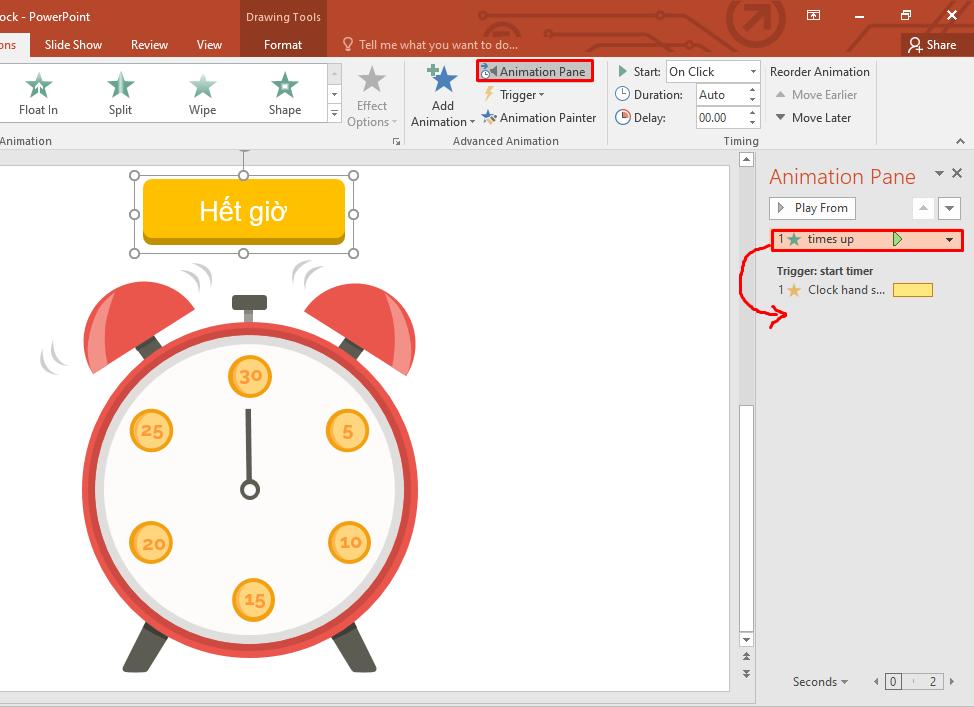Click the Delay input field
The image size is (974, 707).
(x=720, y=117)
